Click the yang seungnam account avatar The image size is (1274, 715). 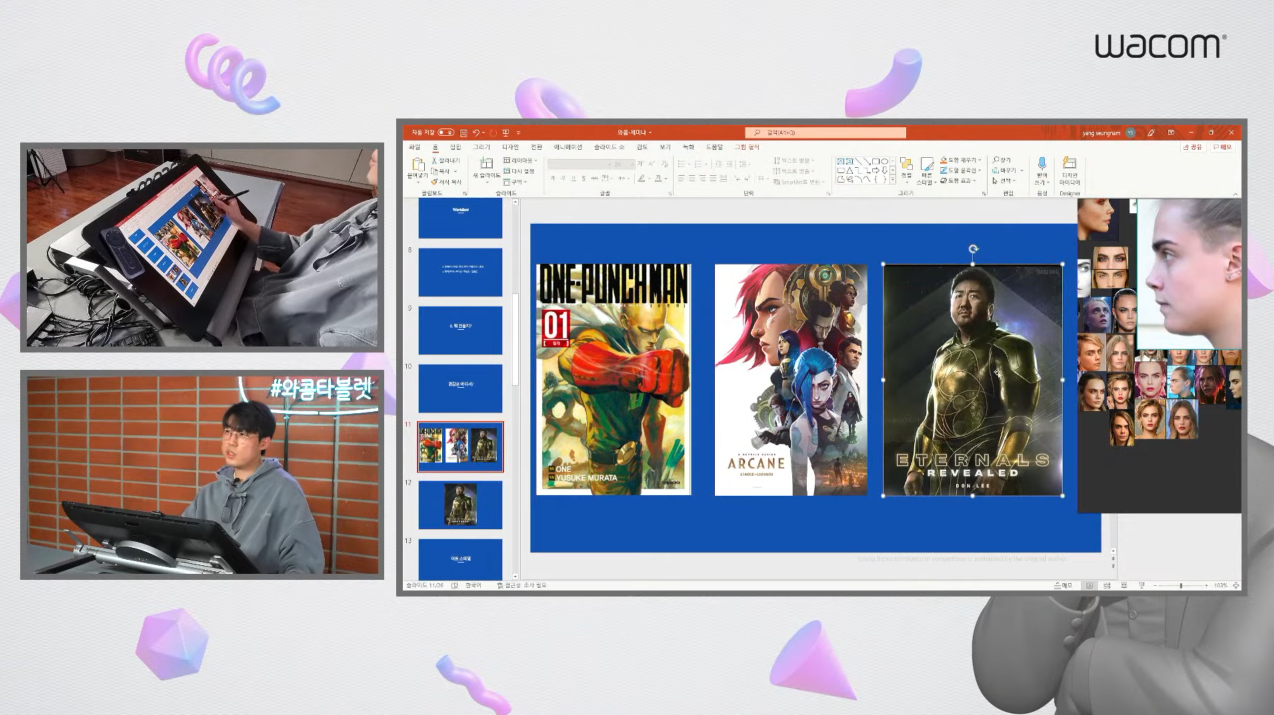(x=1131, y=133)
